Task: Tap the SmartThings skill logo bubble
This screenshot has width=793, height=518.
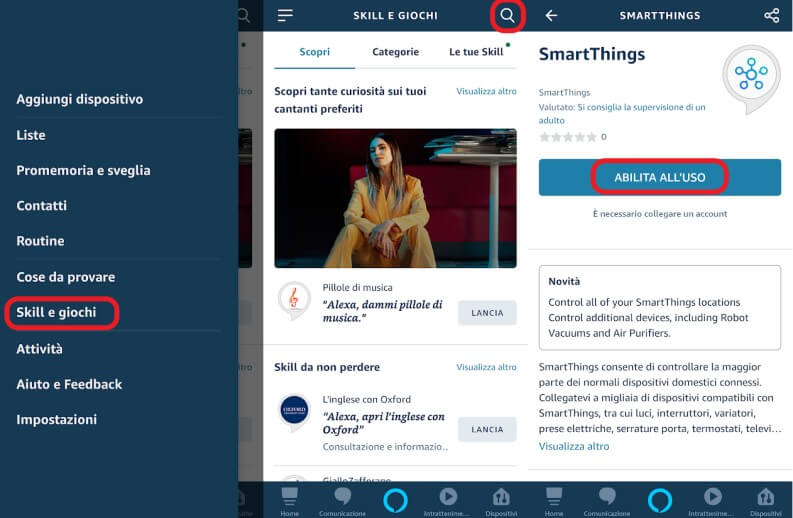Action: tap(751, 78)
